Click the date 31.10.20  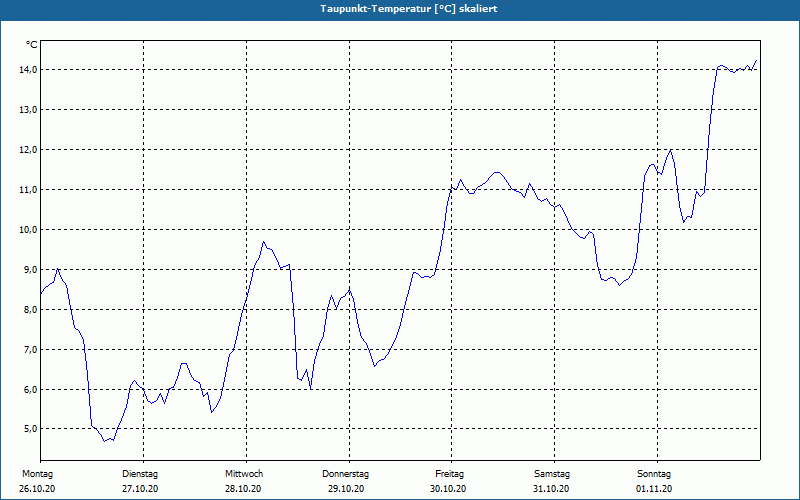click(x=551, y=489)
